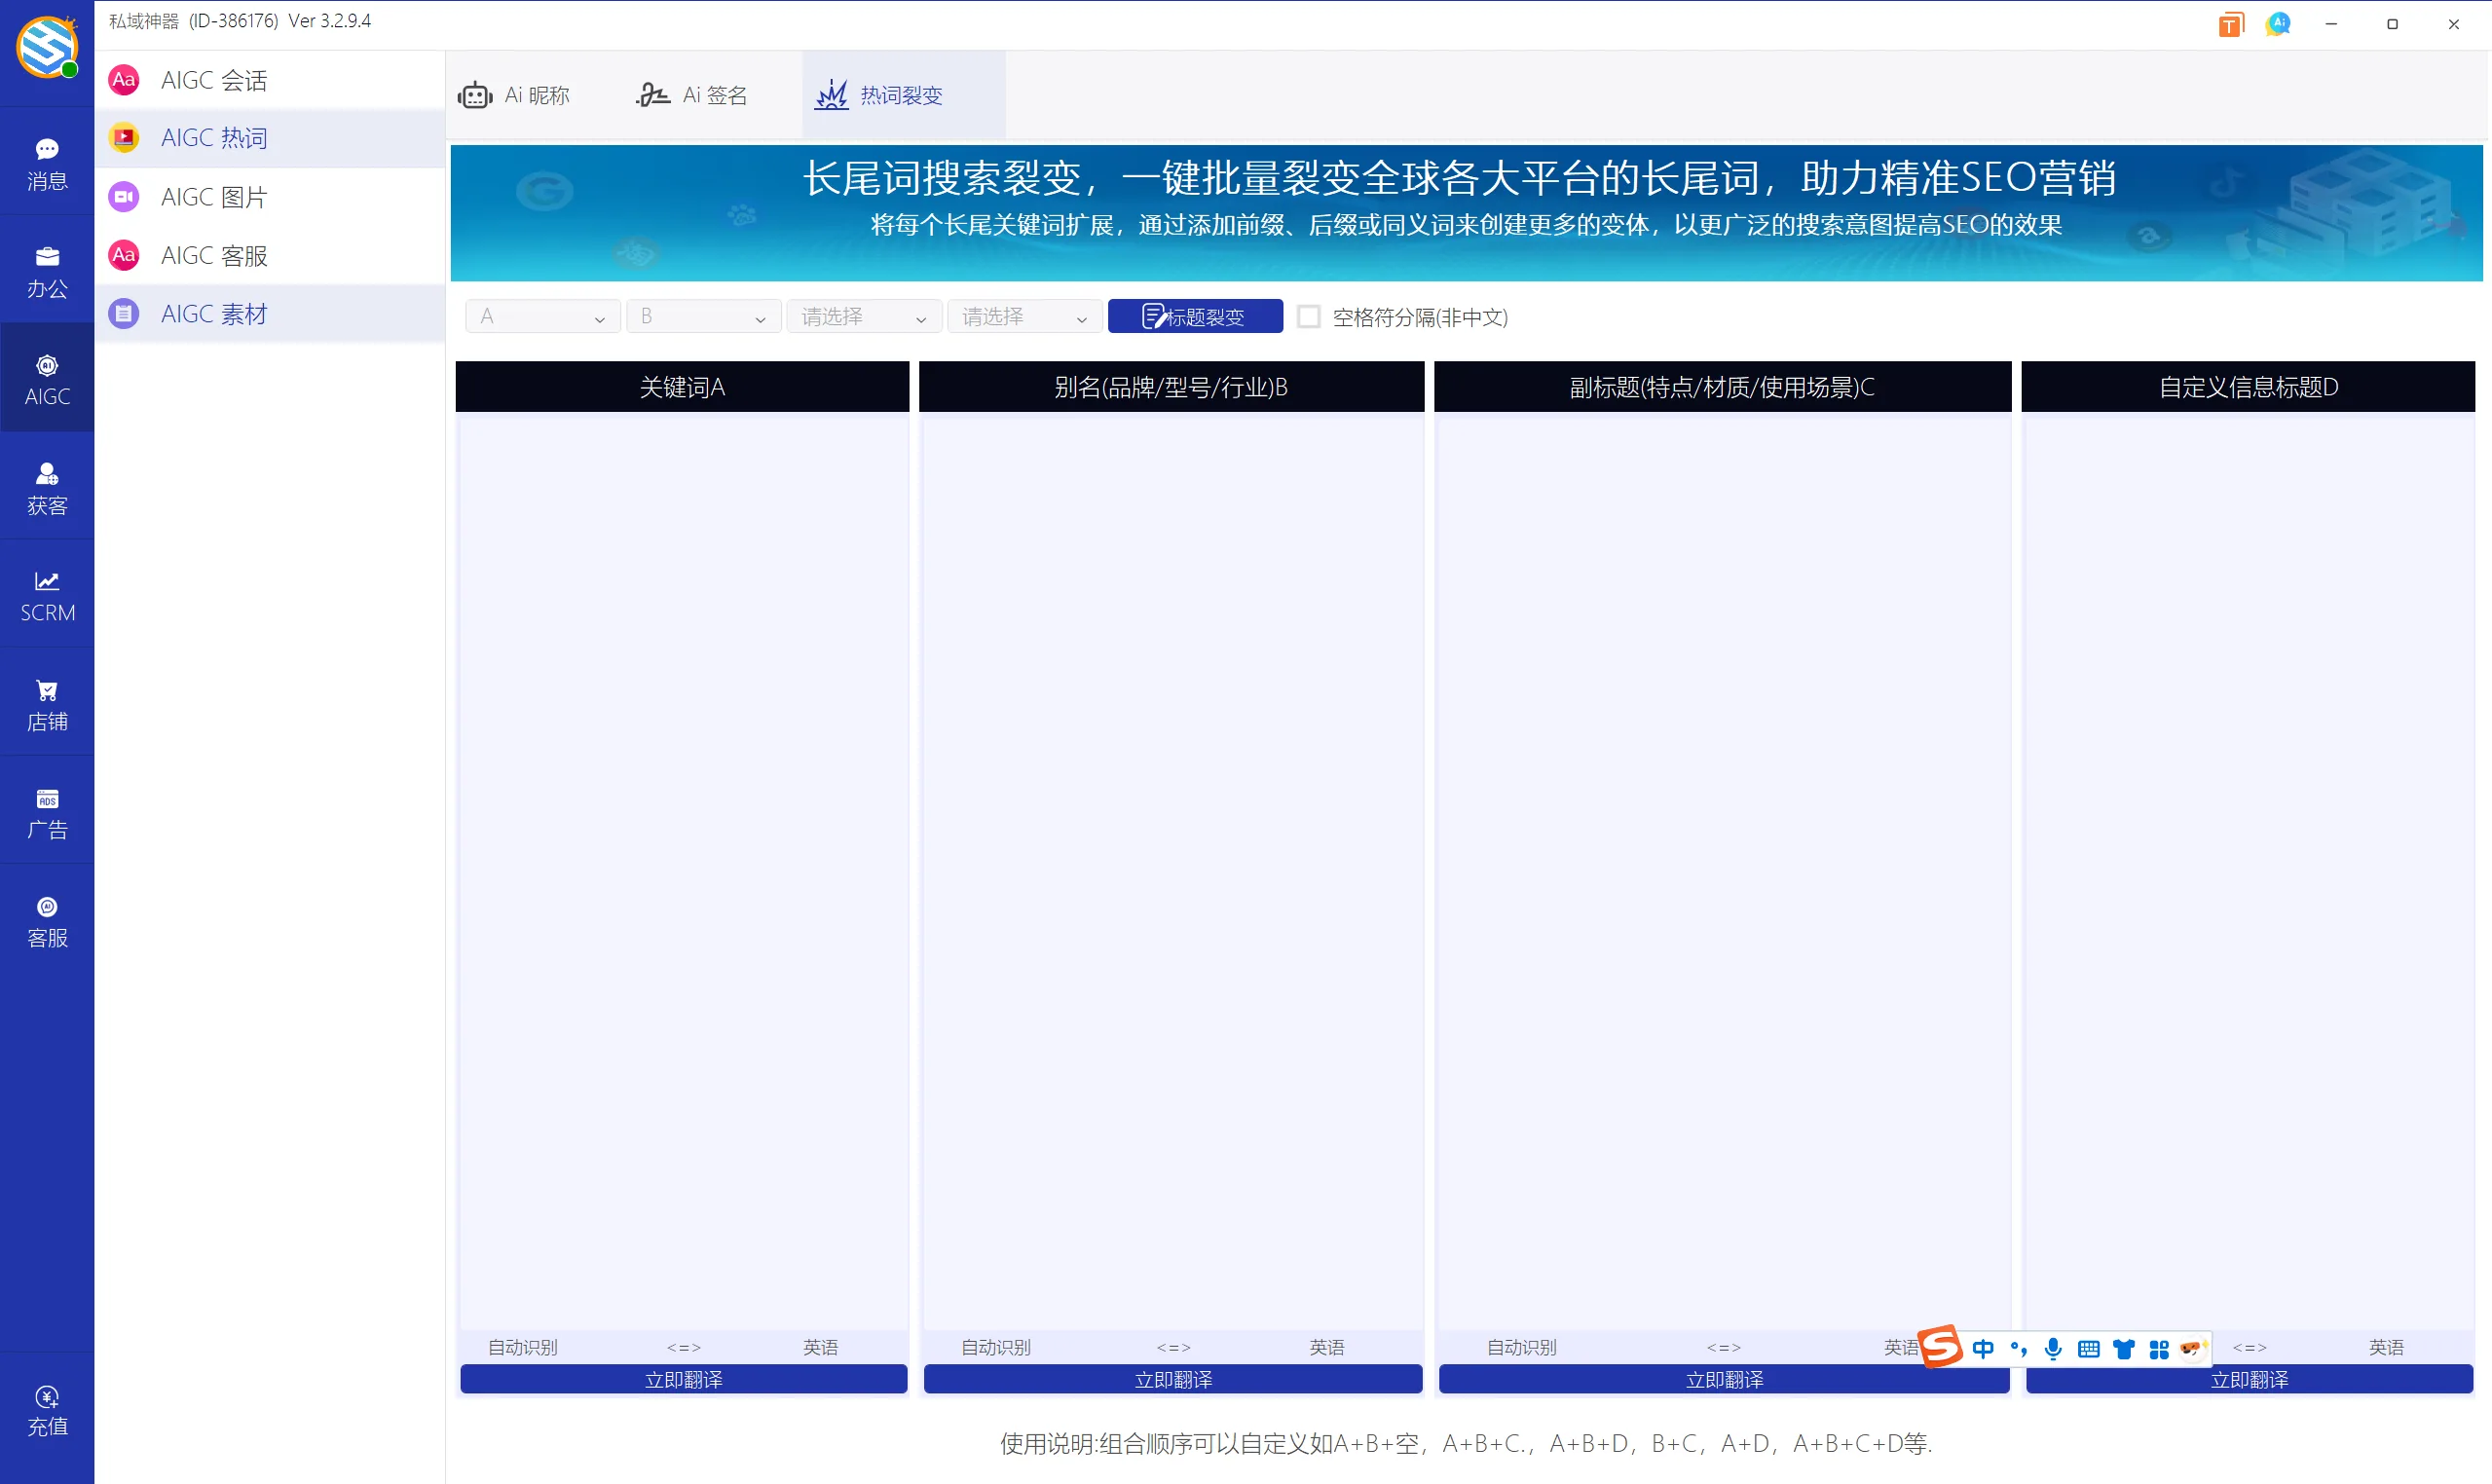Click the Ai chat assistant icon top right
This screenshot has height=1484, width=2492.
[2278, 23]
